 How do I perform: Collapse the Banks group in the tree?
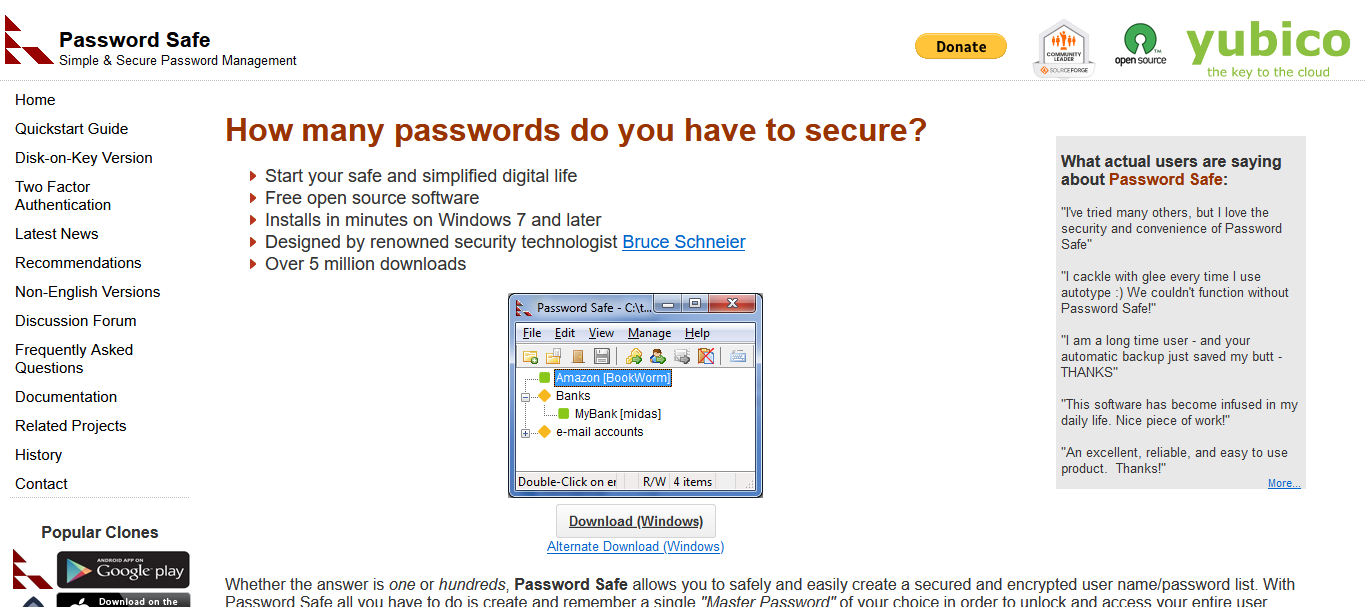(x=525, y=397)
